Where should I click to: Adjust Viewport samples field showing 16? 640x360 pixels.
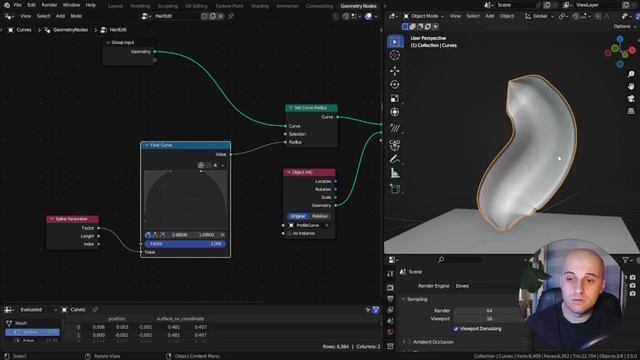489,319
